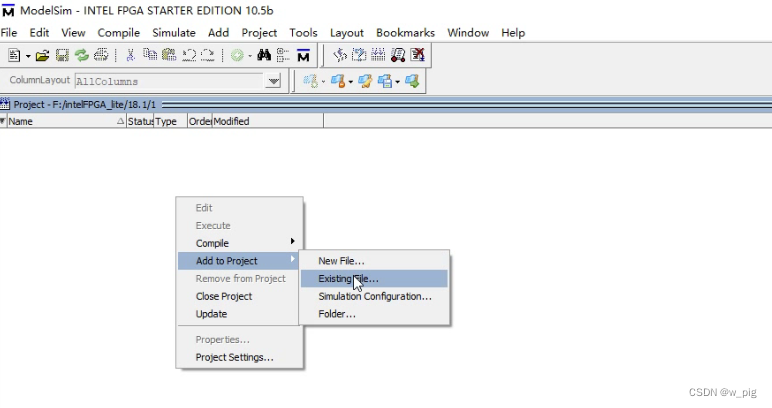Click the Compile All icon
Image resolution: width=772 pixels, height=408 pixels.
(359, 55)
